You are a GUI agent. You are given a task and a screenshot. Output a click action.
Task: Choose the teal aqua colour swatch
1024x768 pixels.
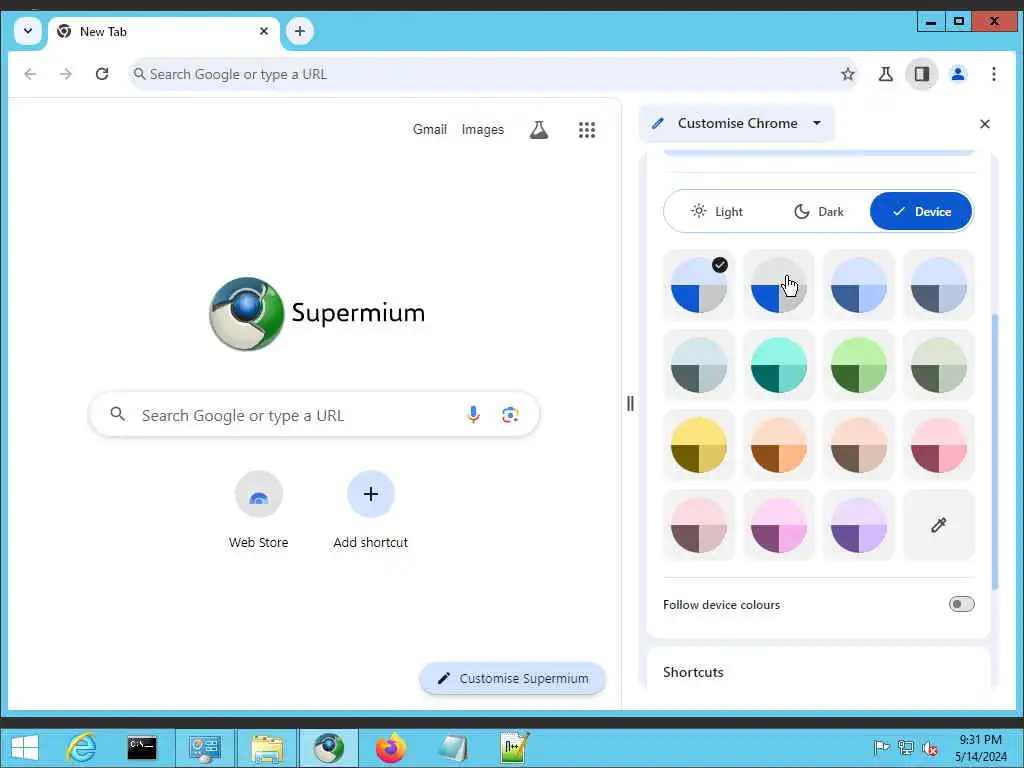[778, 365]
